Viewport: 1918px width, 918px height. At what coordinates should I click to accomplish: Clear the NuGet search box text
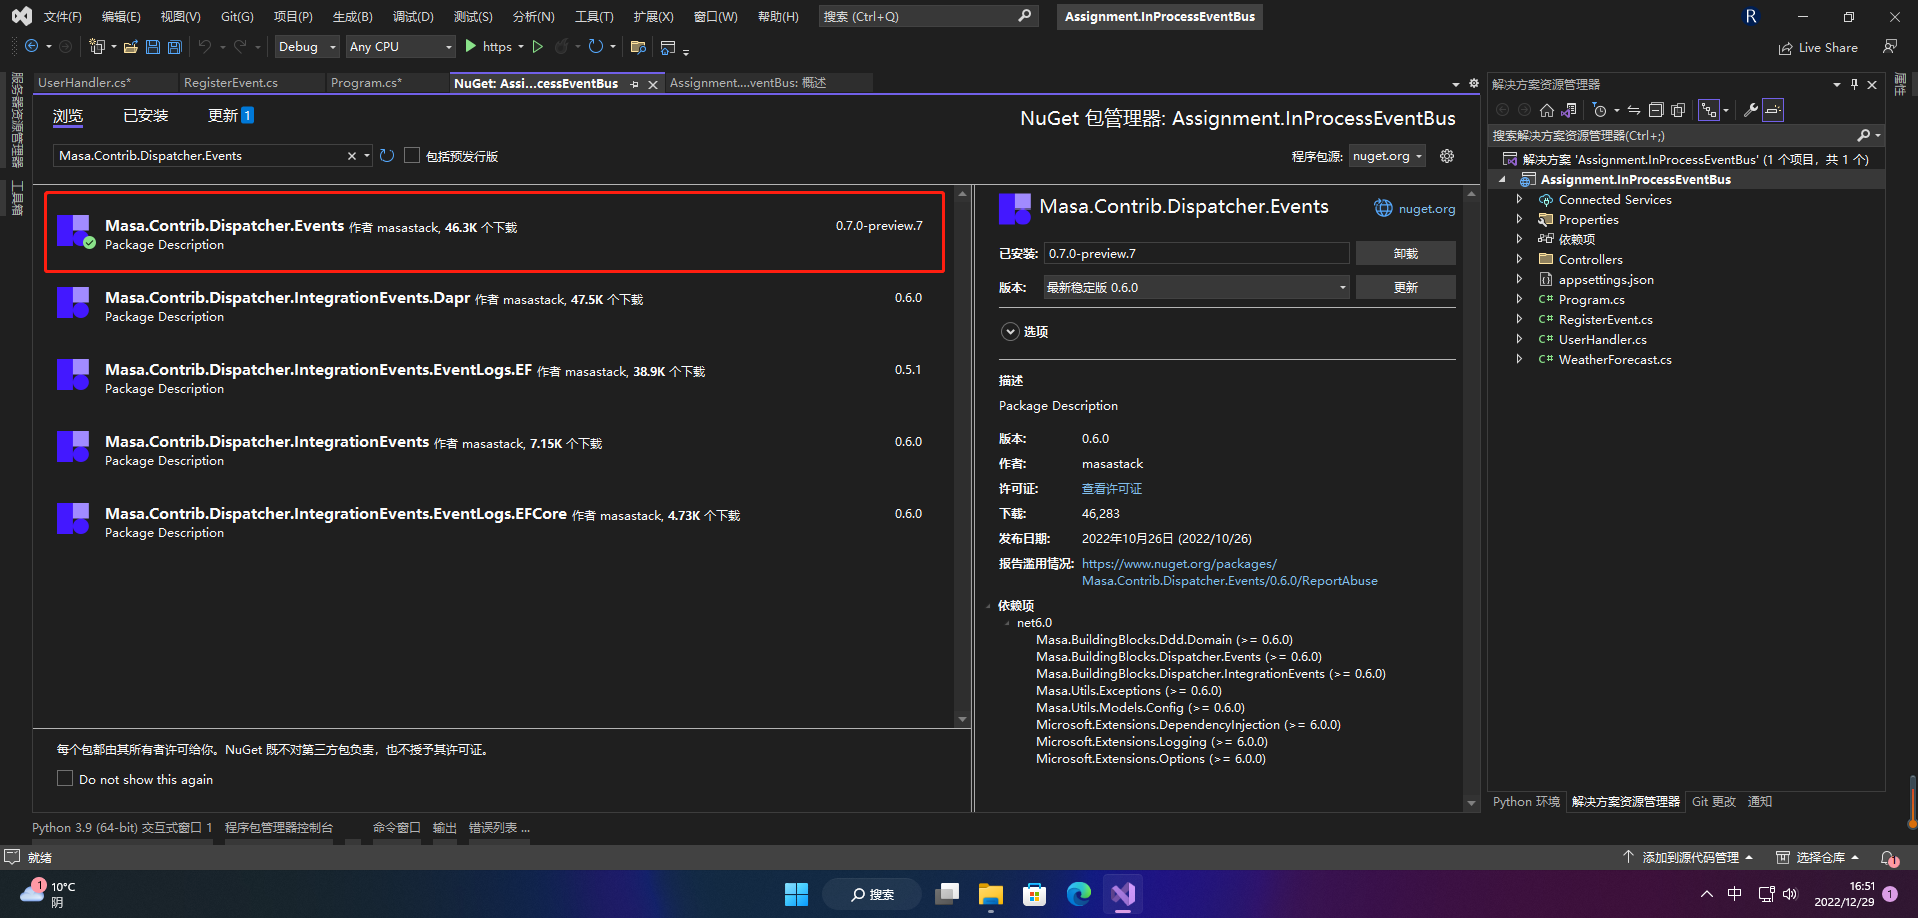352,156
